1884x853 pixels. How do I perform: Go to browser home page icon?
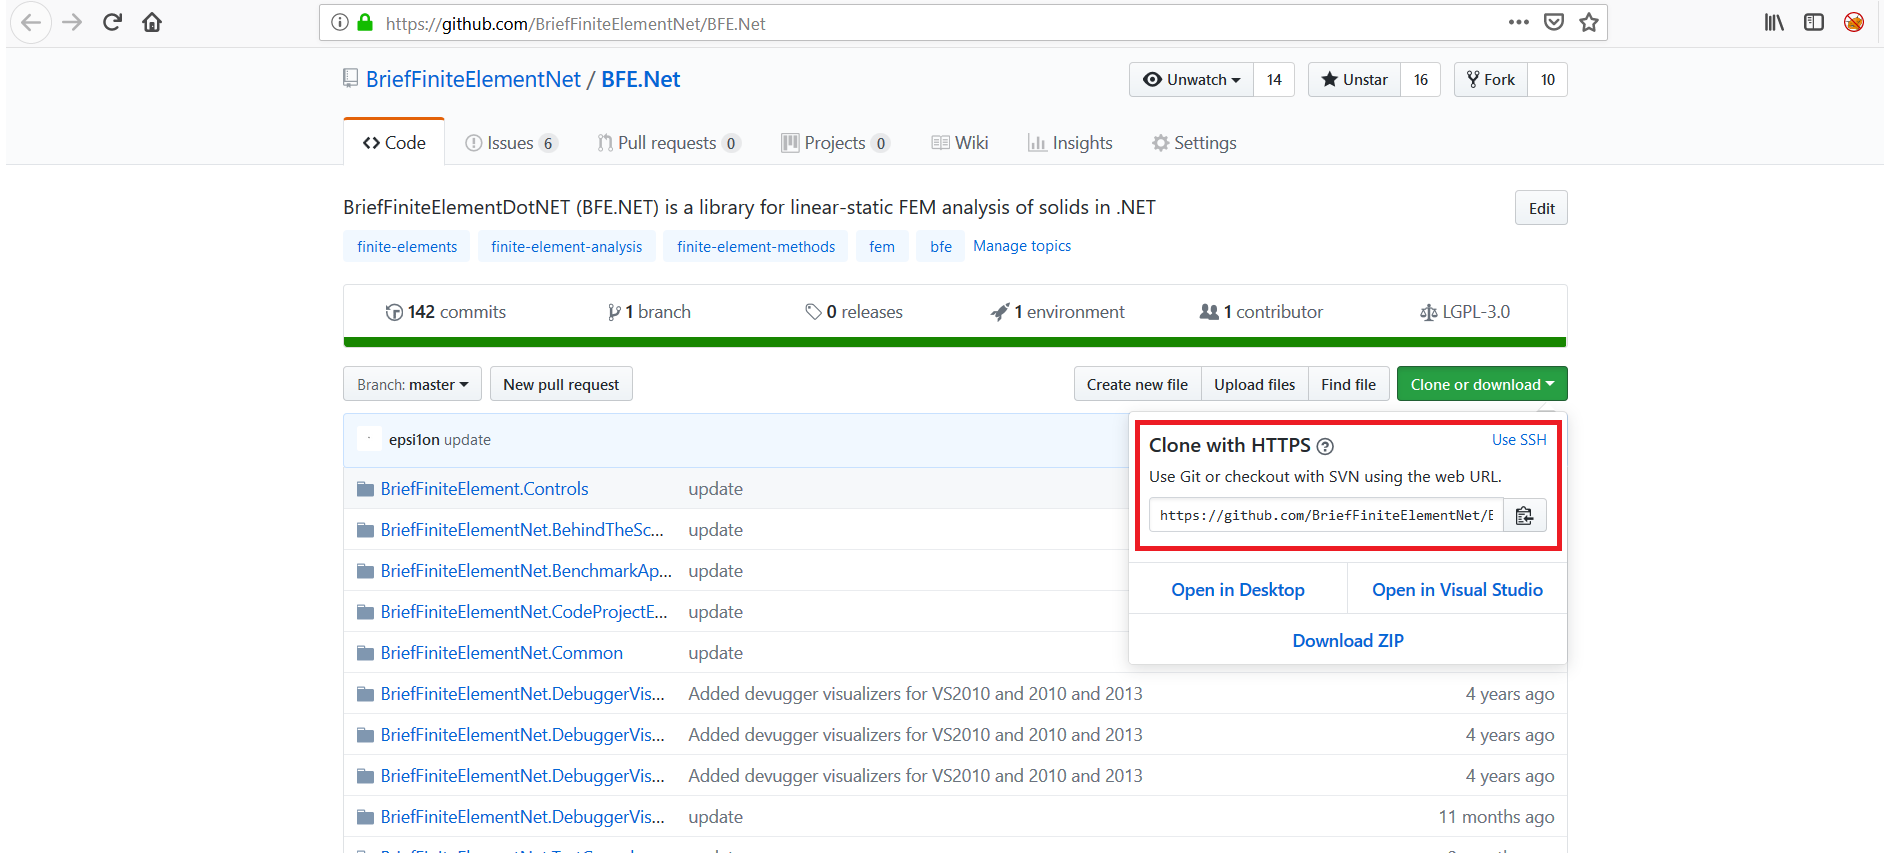(152, 22)
